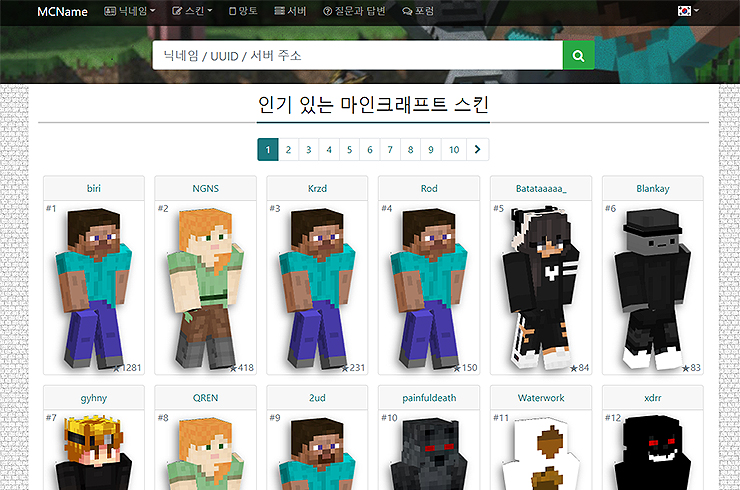Open the Korean flag language selector

coord(688,11)
